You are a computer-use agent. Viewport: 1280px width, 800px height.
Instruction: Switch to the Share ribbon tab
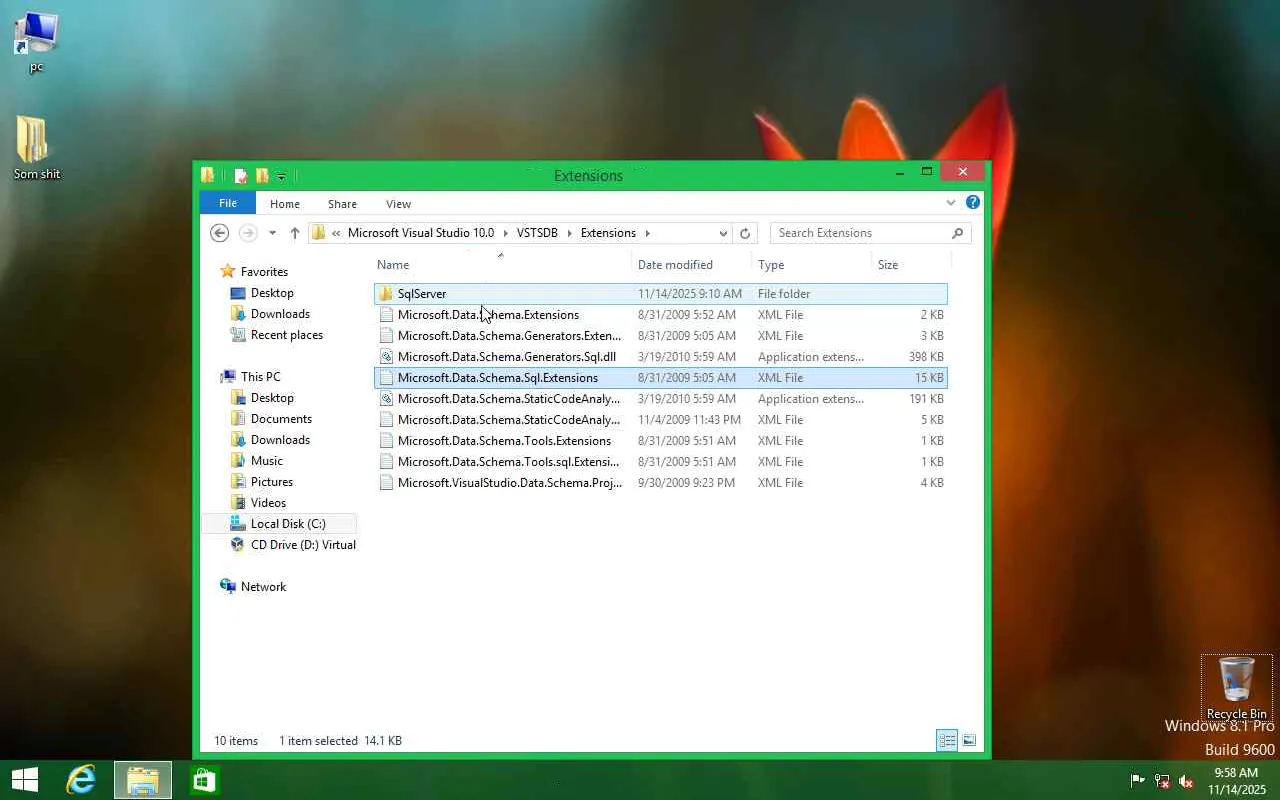(342, 204)
